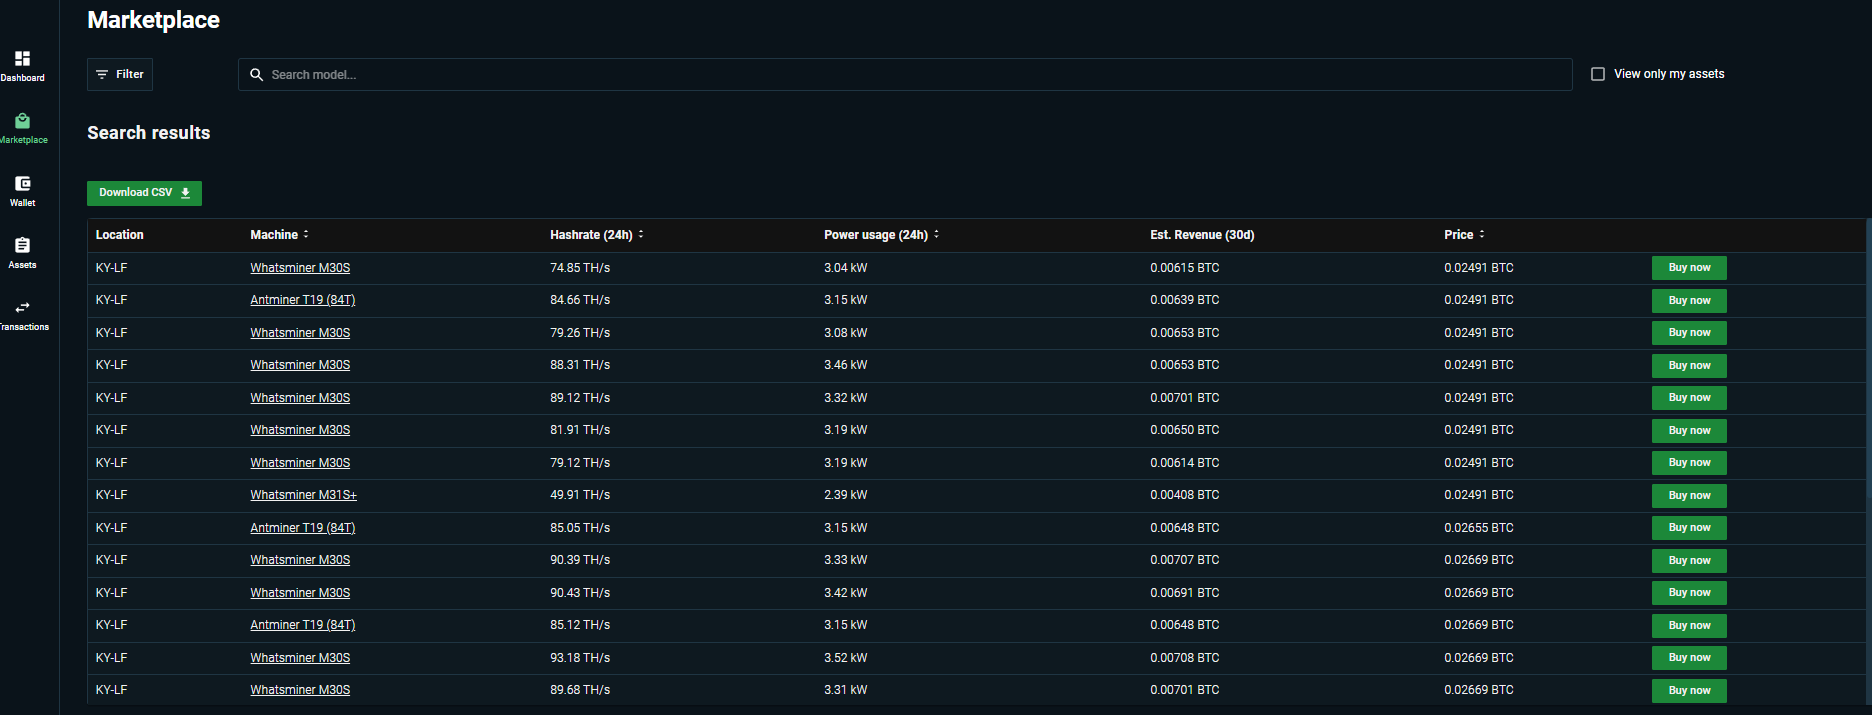Buy now the 79.12 TH/s machine
Screen dimensions: 1872x715
tap(1689, 463)
